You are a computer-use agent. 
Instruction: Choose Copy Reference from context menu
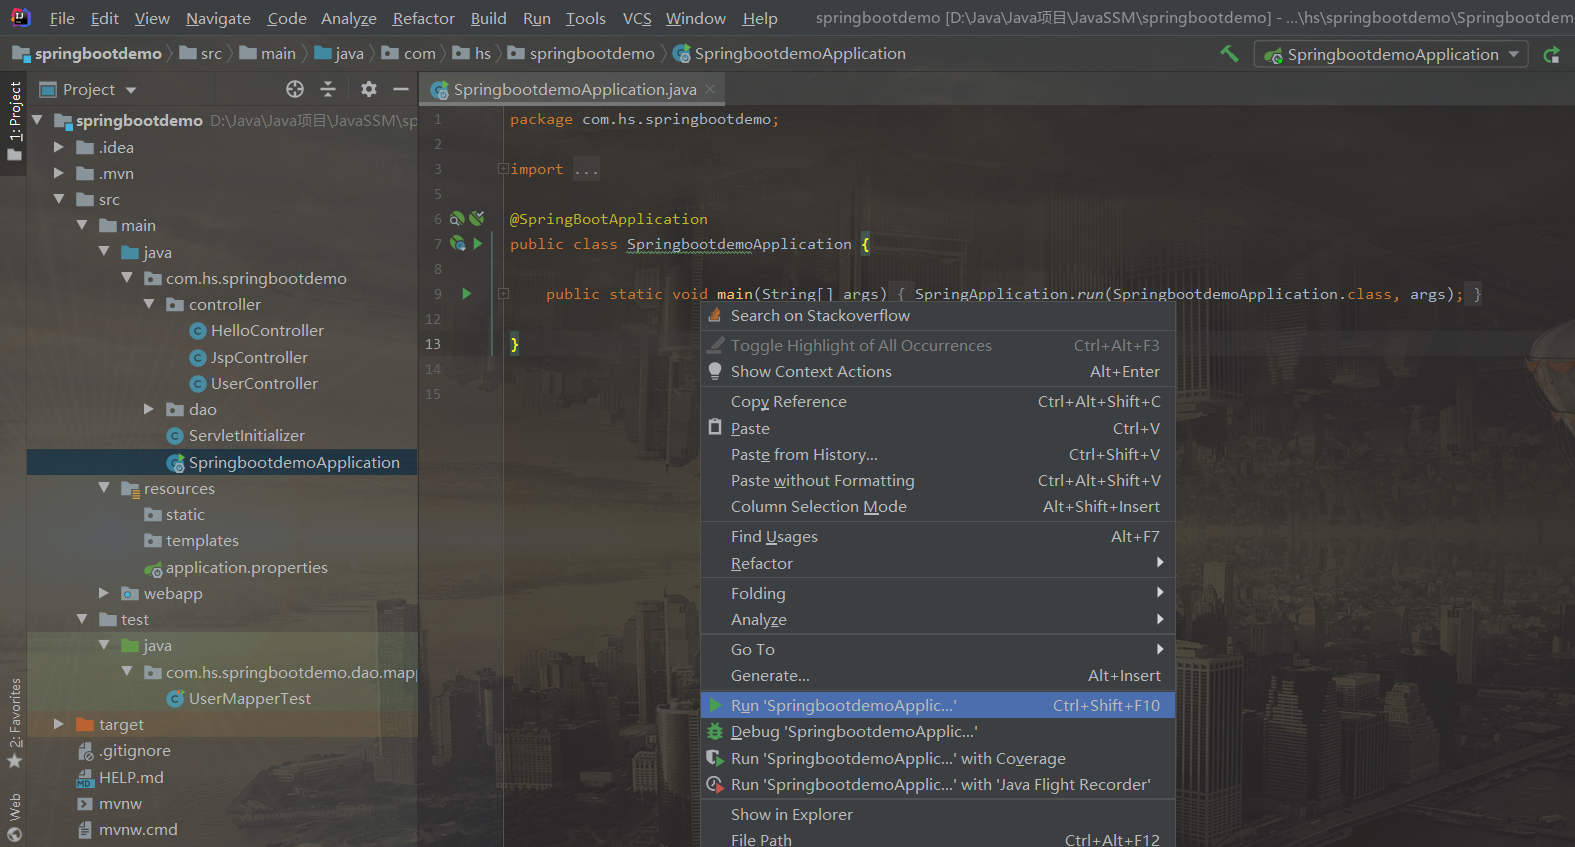click(x=938, y=401)
